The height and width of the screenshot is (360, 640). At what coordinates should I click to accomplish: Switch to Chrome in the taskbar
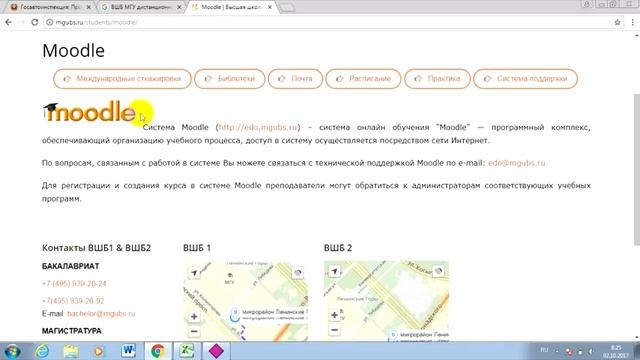[x=158, y=351]
